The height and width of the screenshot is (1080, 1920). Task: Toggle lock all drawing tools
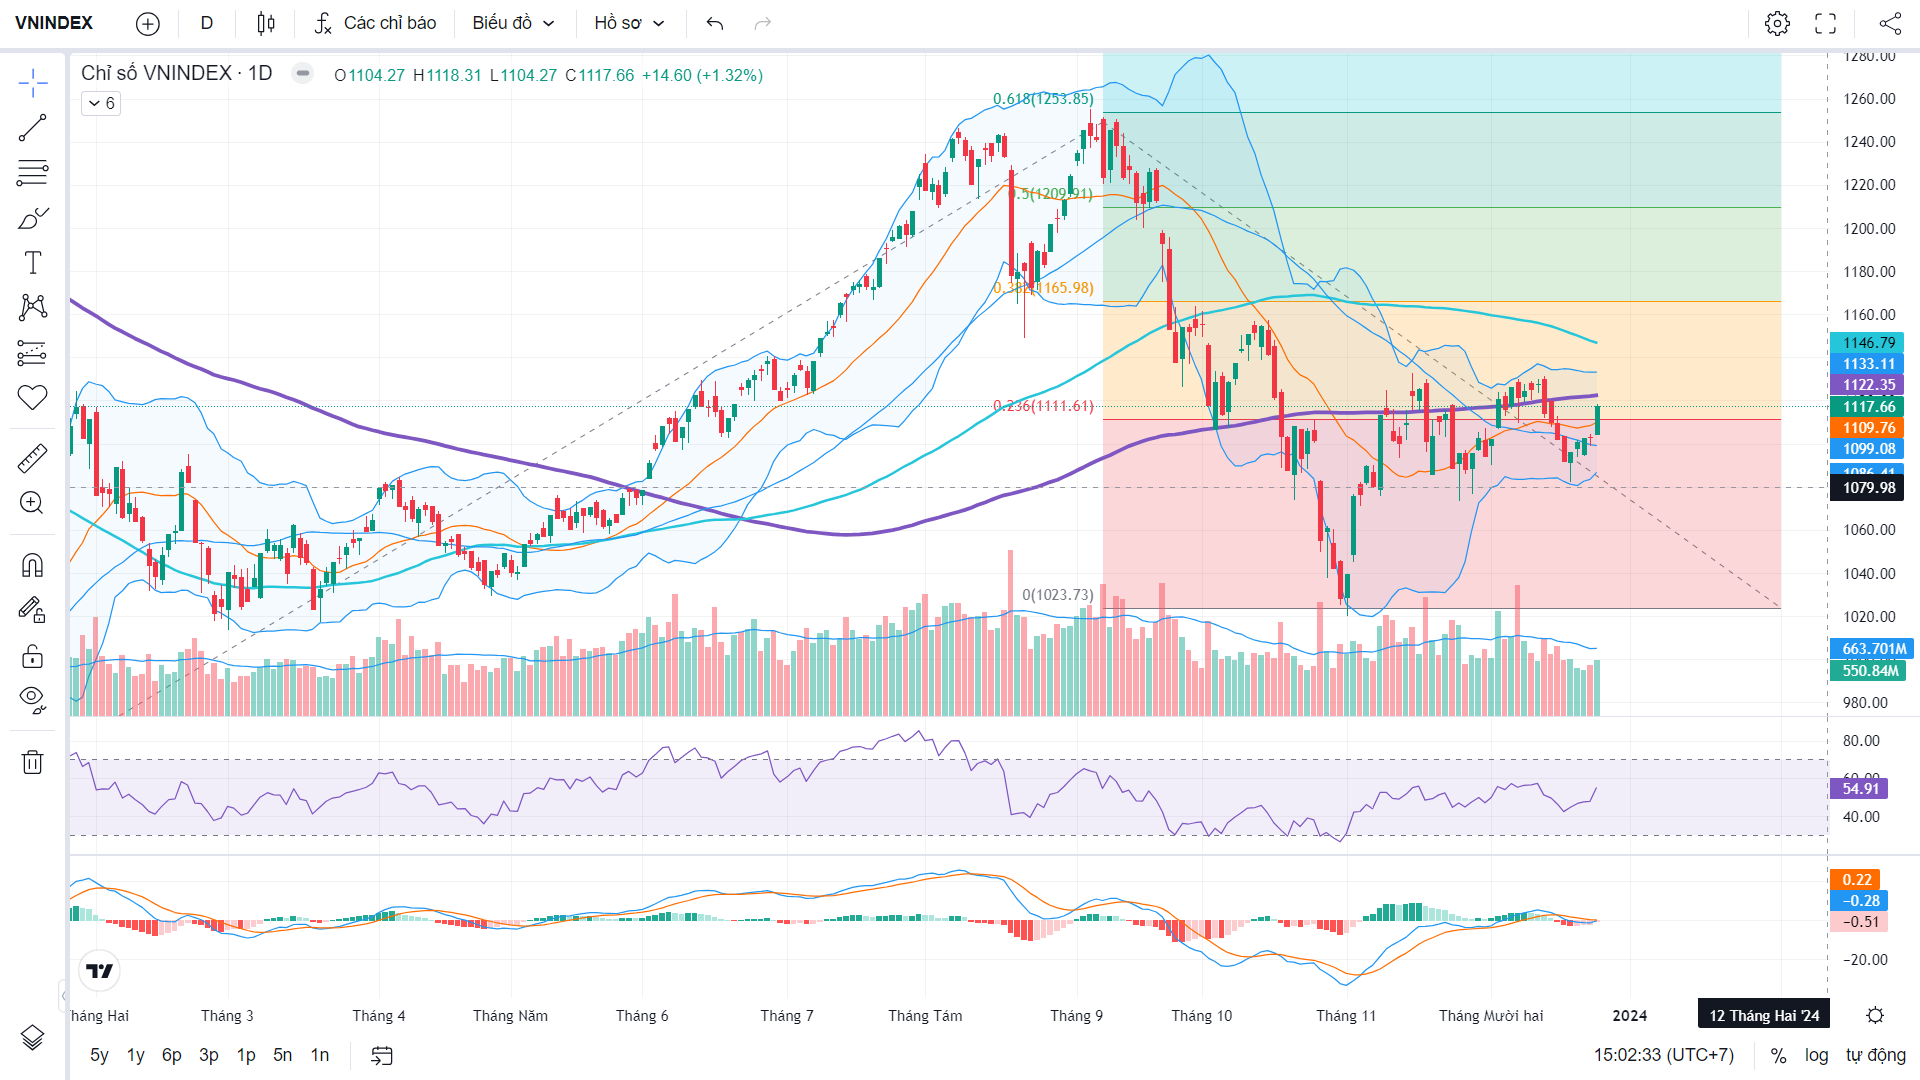pyautogui.click(x=32, y=656)
